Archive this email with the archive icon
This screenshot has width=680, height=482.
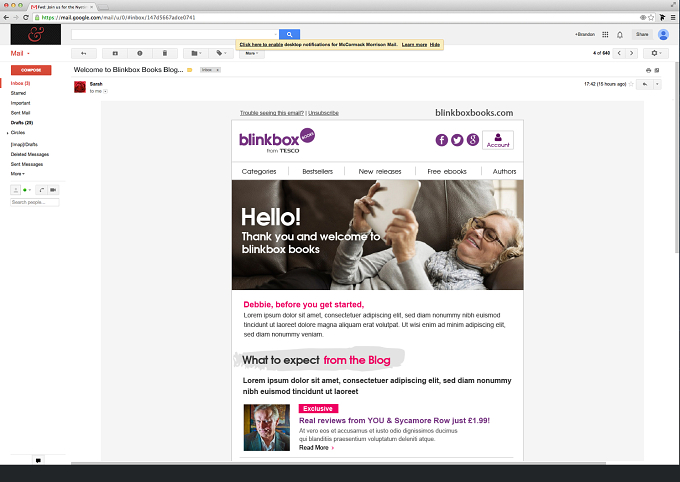[115, 53]
